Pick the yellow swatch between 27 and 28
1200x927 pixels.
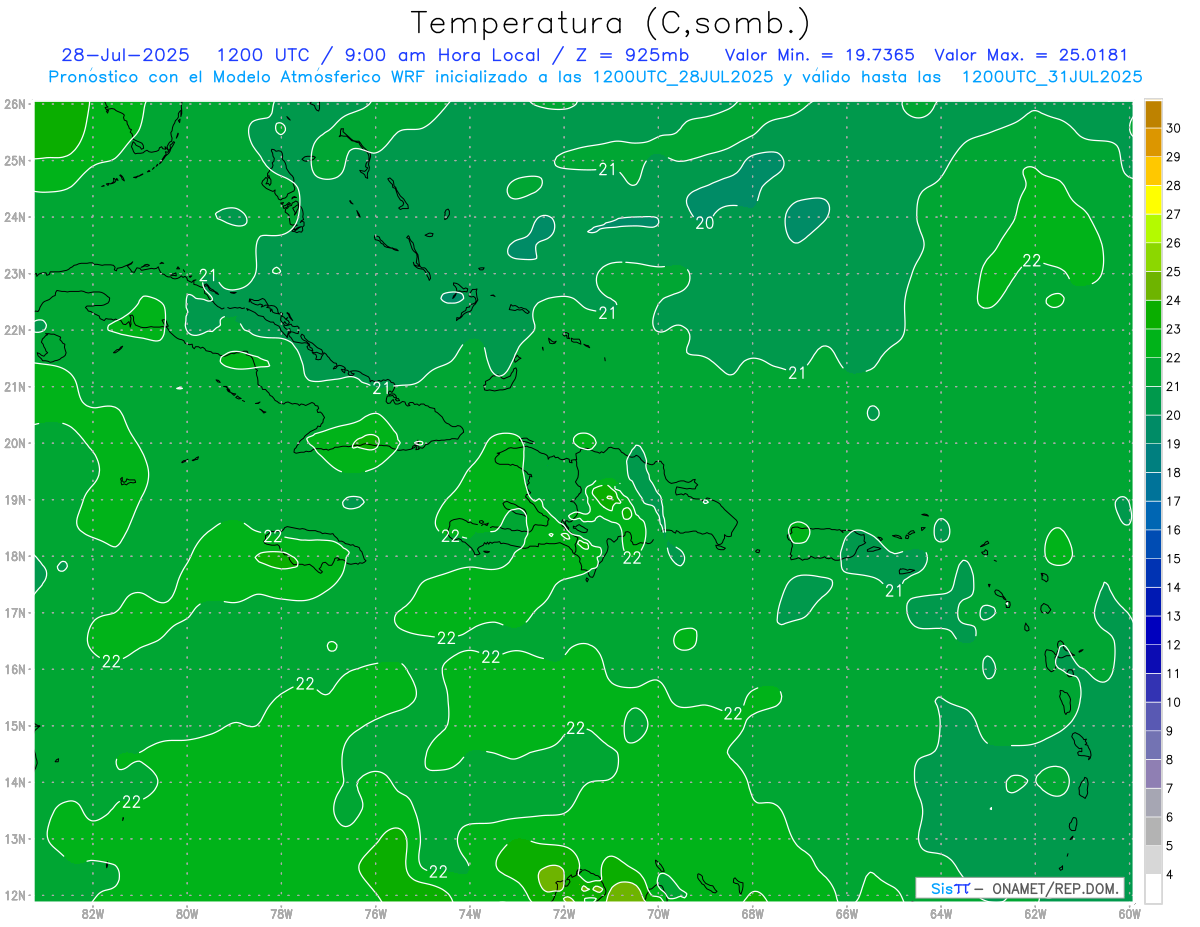[1154, 200]
